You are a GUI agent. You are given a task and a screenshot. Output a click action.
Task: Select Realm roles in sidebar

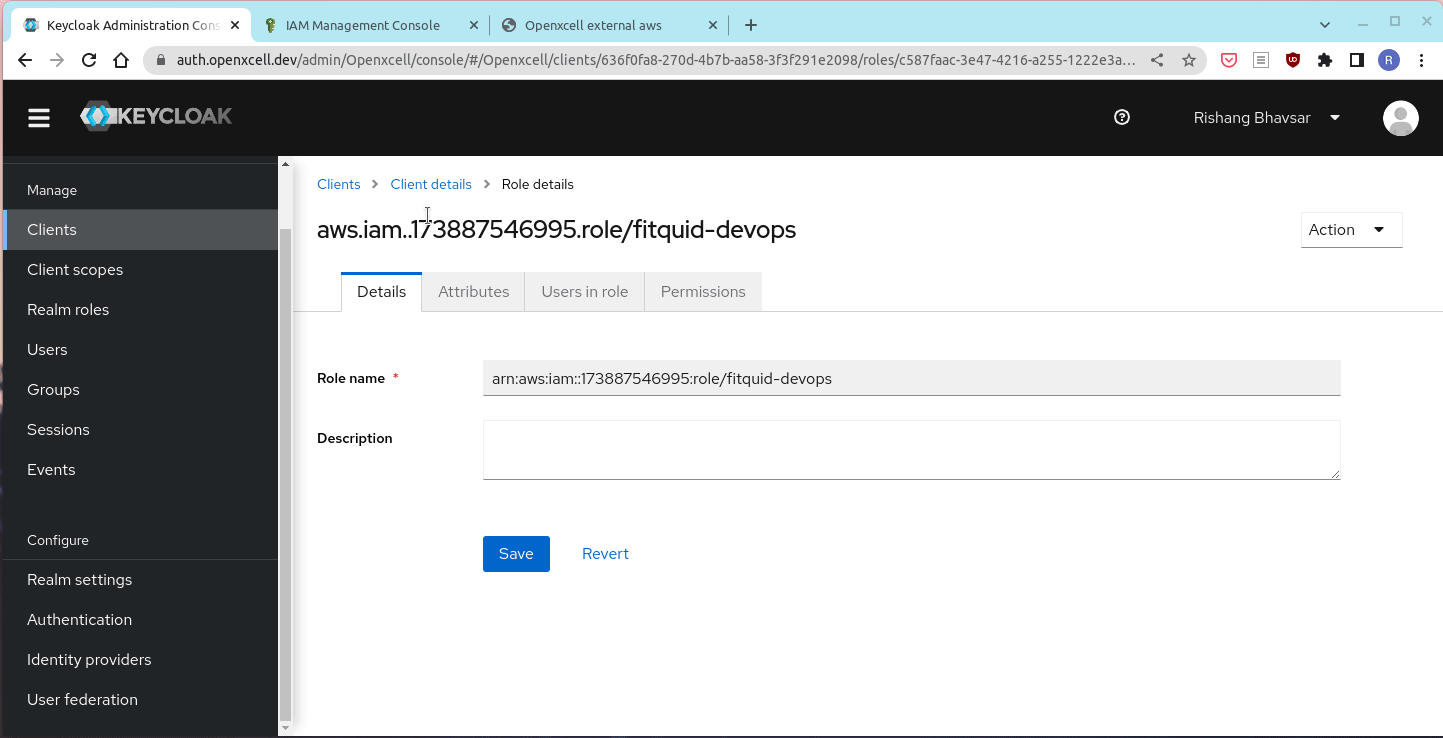point(68,310)
